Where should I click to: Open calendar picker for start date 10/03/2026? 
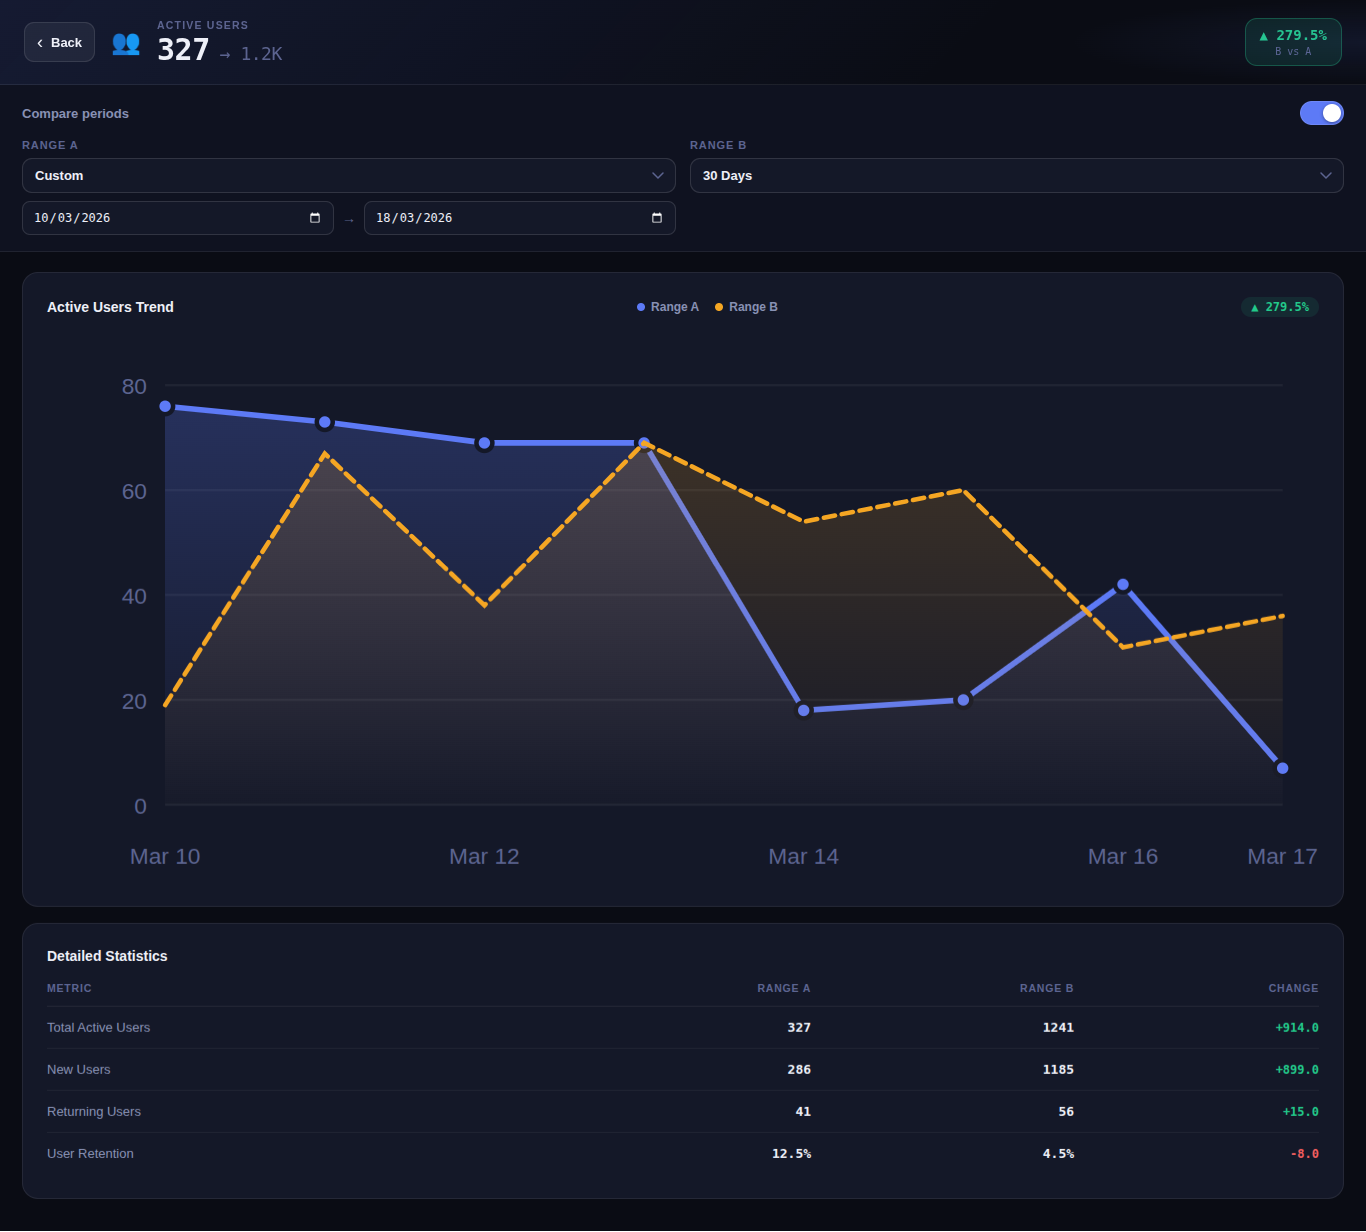coord(315,218)
